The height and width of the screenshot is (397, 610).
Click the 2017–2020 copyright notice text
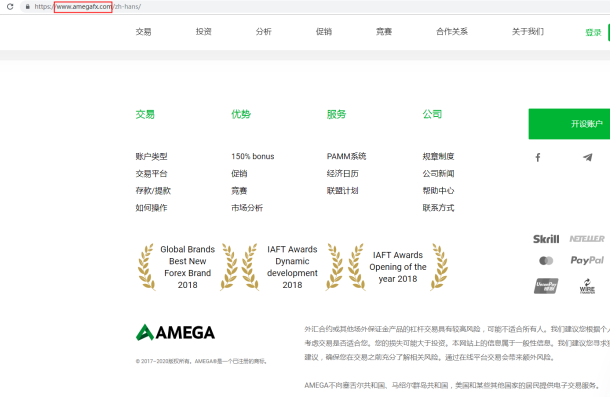(202, 361)
